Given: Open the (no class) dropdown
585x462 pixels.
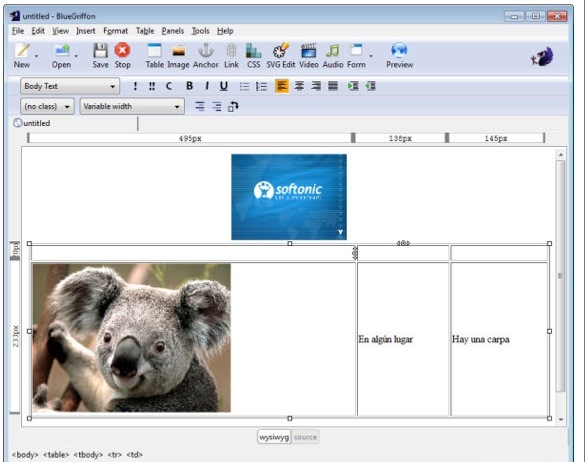Looking at the screenshot, I should [47, 106].
